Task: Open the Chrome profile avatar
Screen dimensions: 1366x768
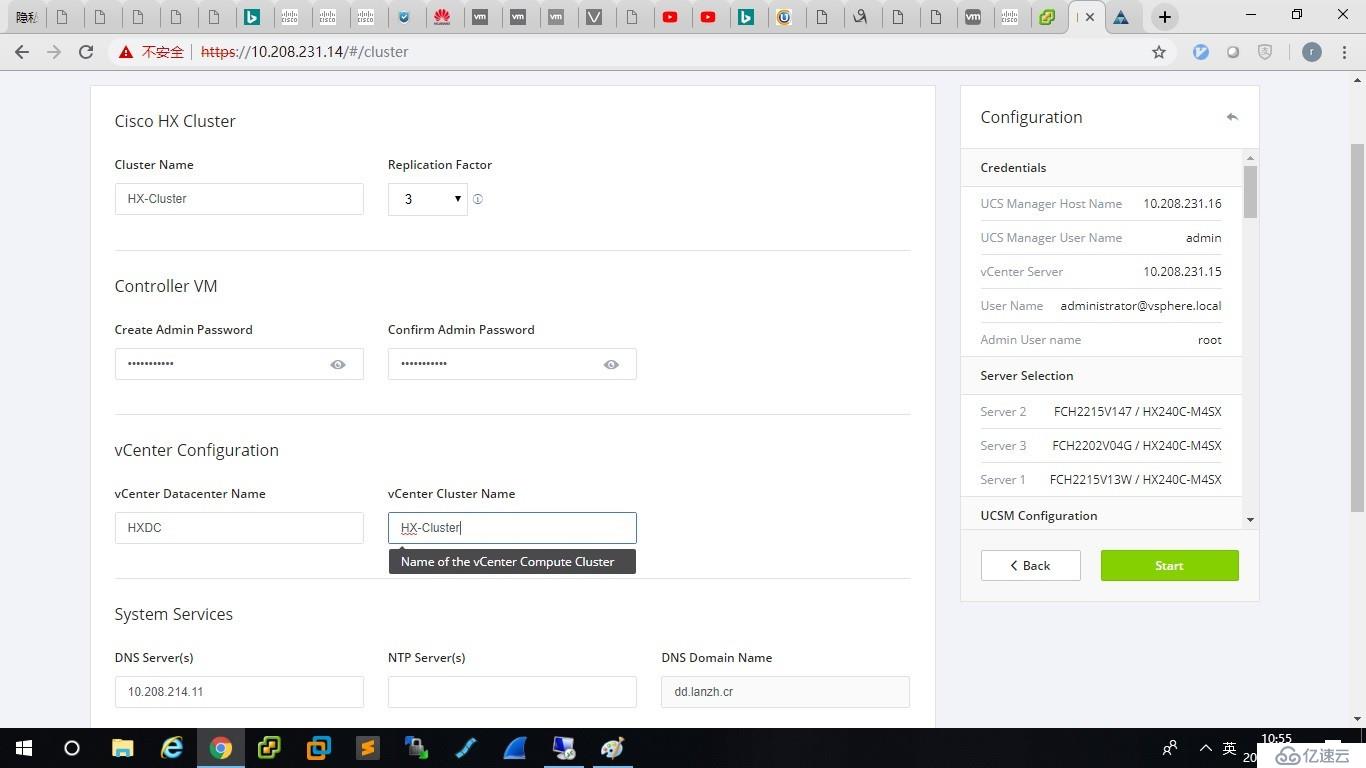Action: (1312, 52)
